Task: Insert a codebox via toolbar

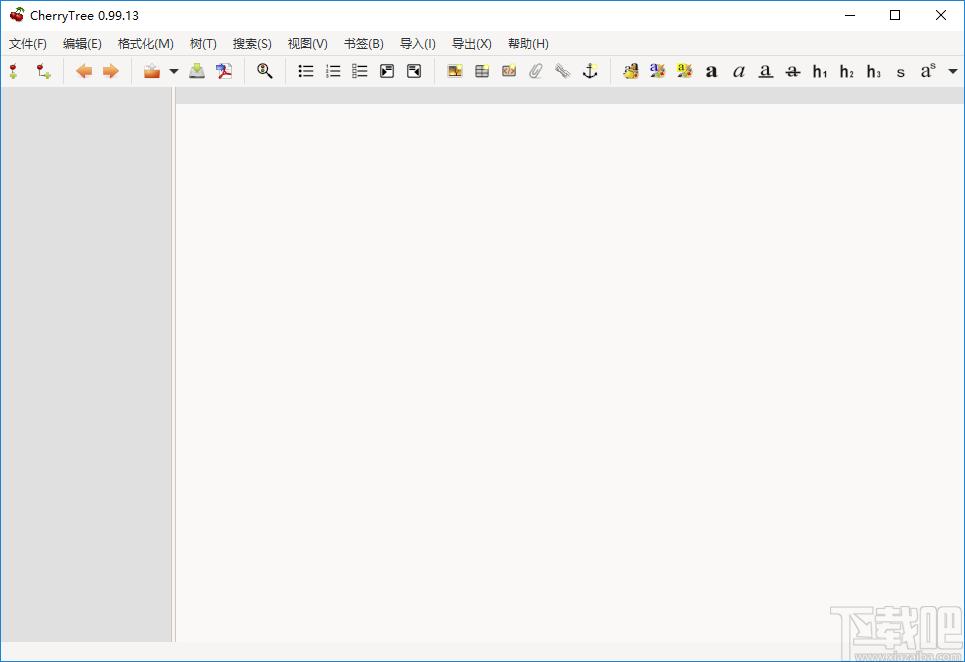Action: [509, 71]
